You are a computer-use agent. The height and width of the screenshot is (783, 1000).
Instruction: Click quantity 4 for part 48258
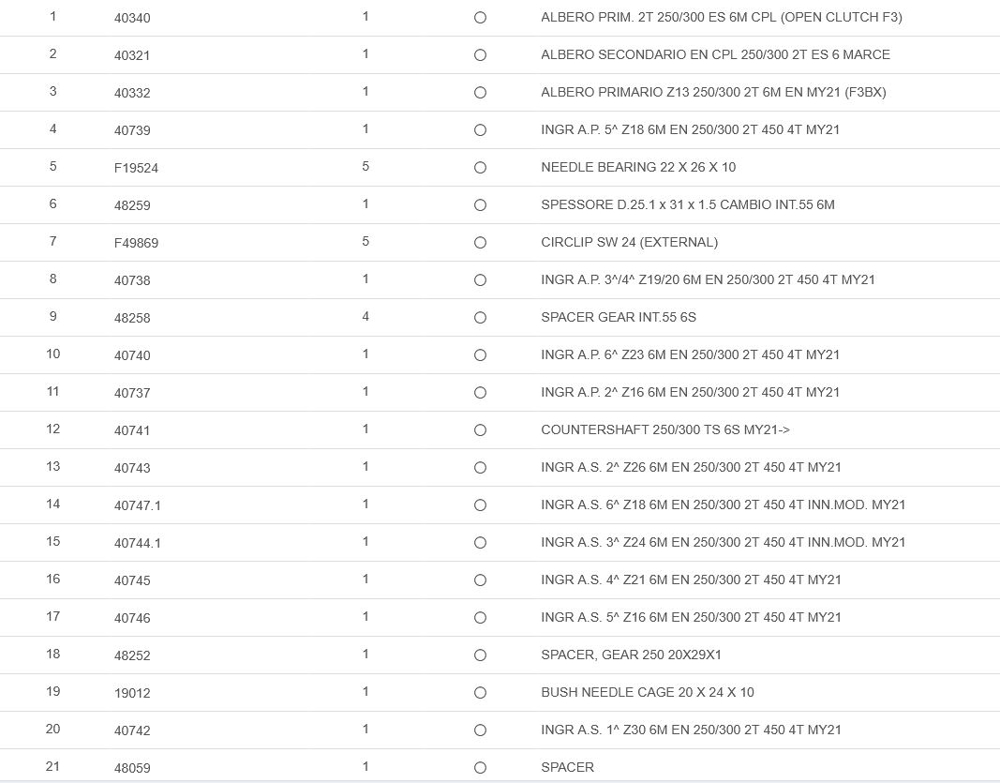(x=365, y=317)
